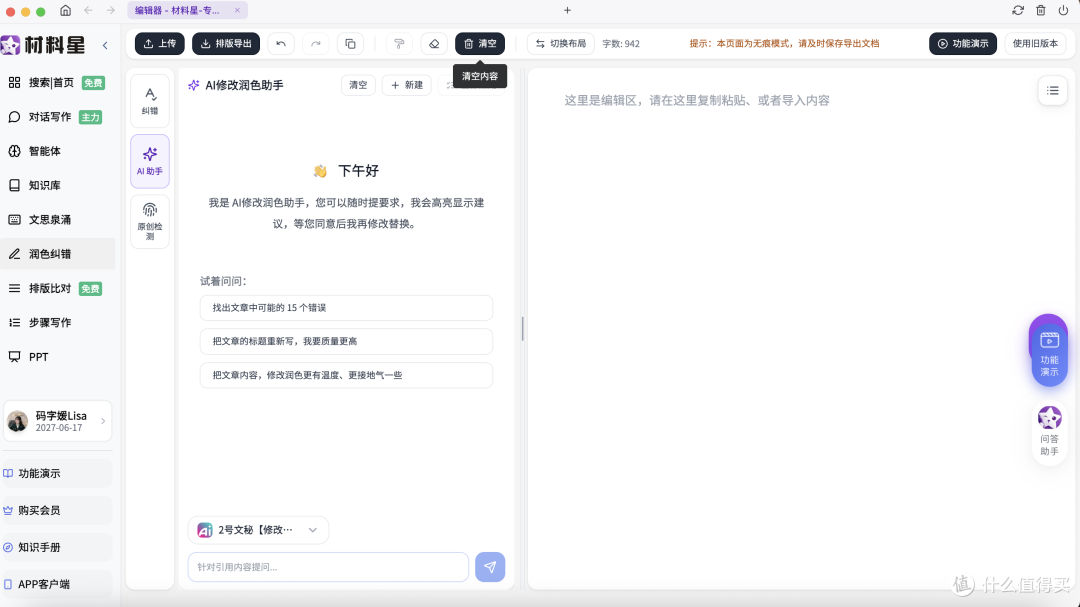Click the eraser icon in toolbar
1080x607 pixels.
(434, 43)
